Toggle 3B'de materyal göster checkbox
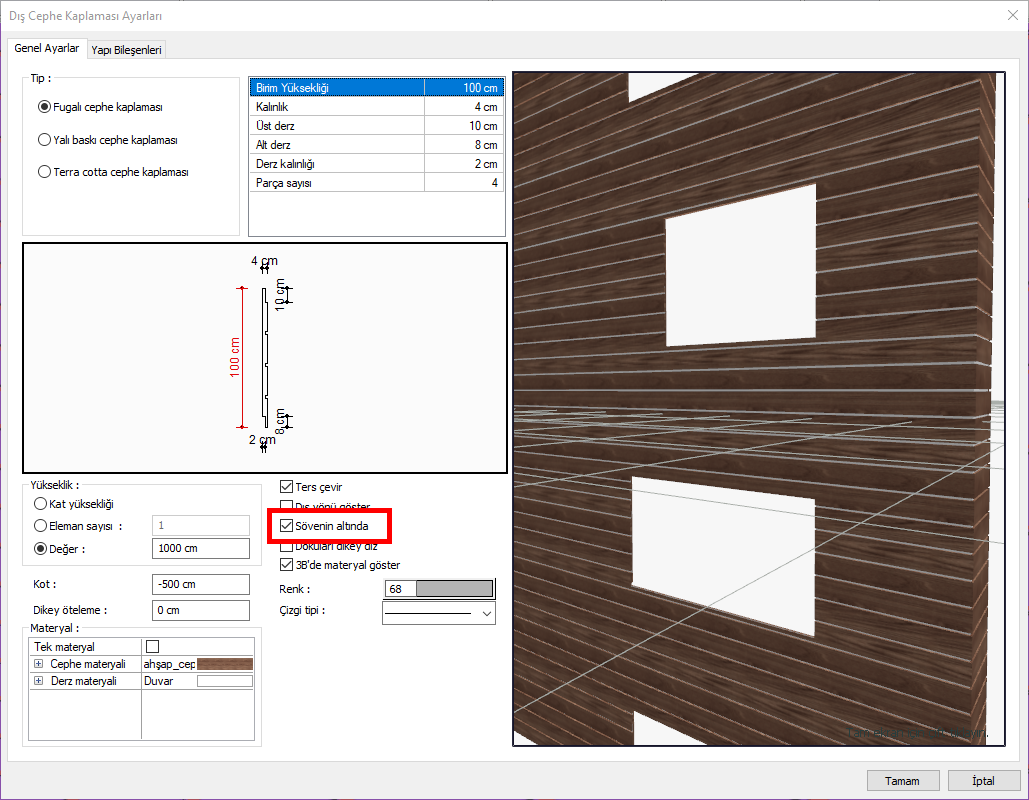Image resolution: width=1029 pixels, height=800 pixels. pyautogui.click(x=287, y=565)
